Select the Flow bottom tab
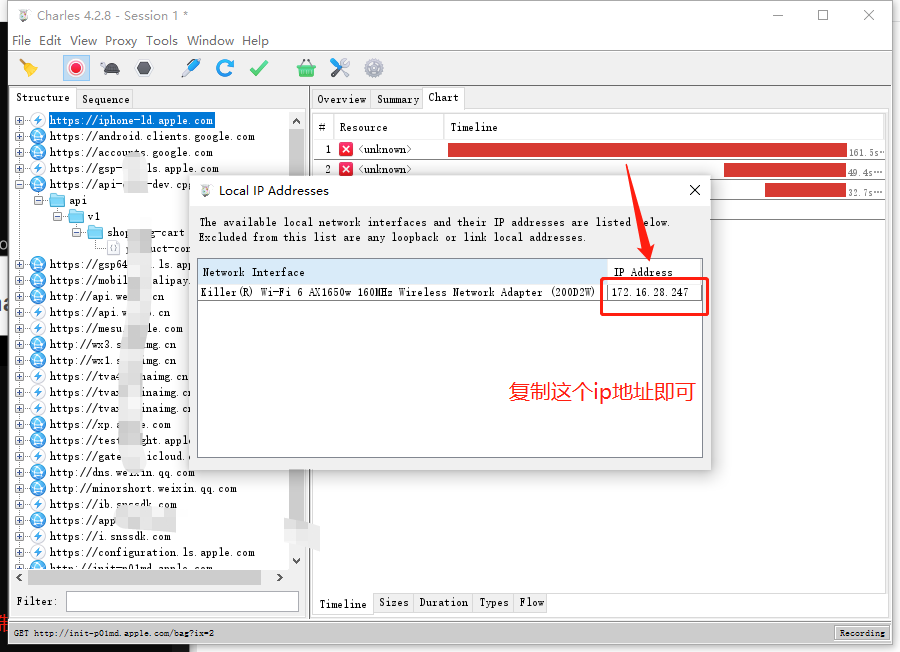900x652 pixels. (x=532, y=603)
